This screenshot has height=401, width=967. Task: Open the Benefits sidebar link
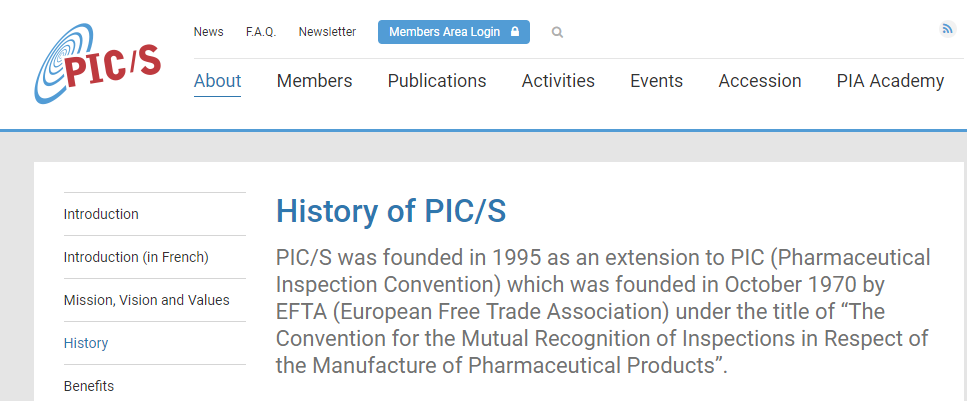tap(89, 386)
